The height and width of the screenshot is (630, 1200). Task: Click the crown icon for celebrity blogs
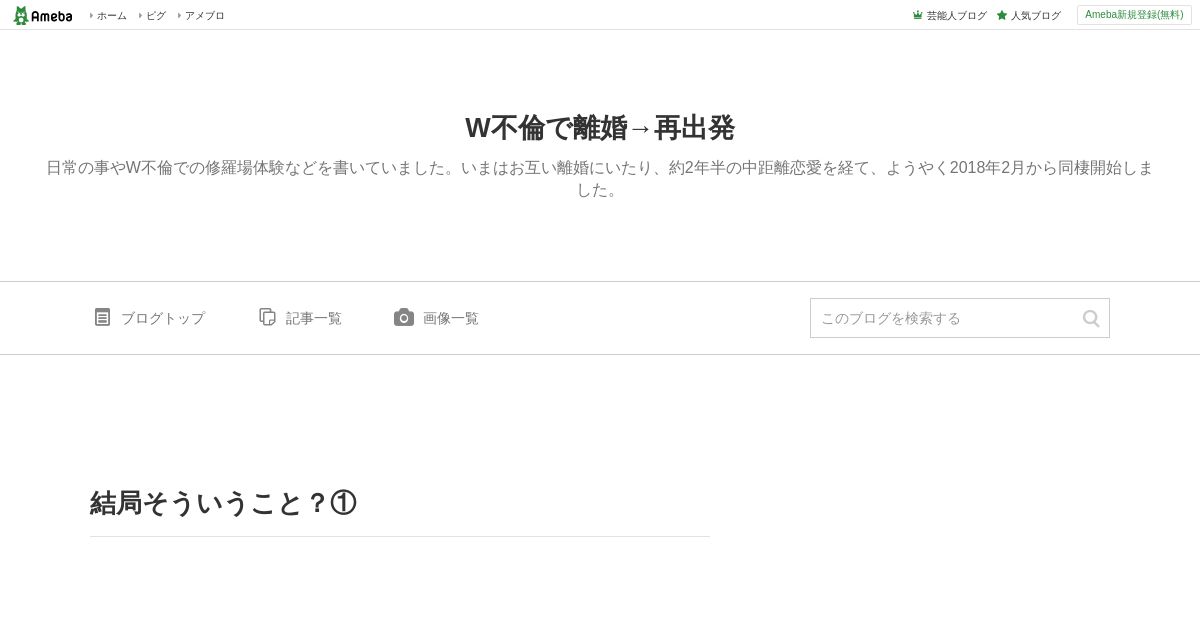click(918, 15)
